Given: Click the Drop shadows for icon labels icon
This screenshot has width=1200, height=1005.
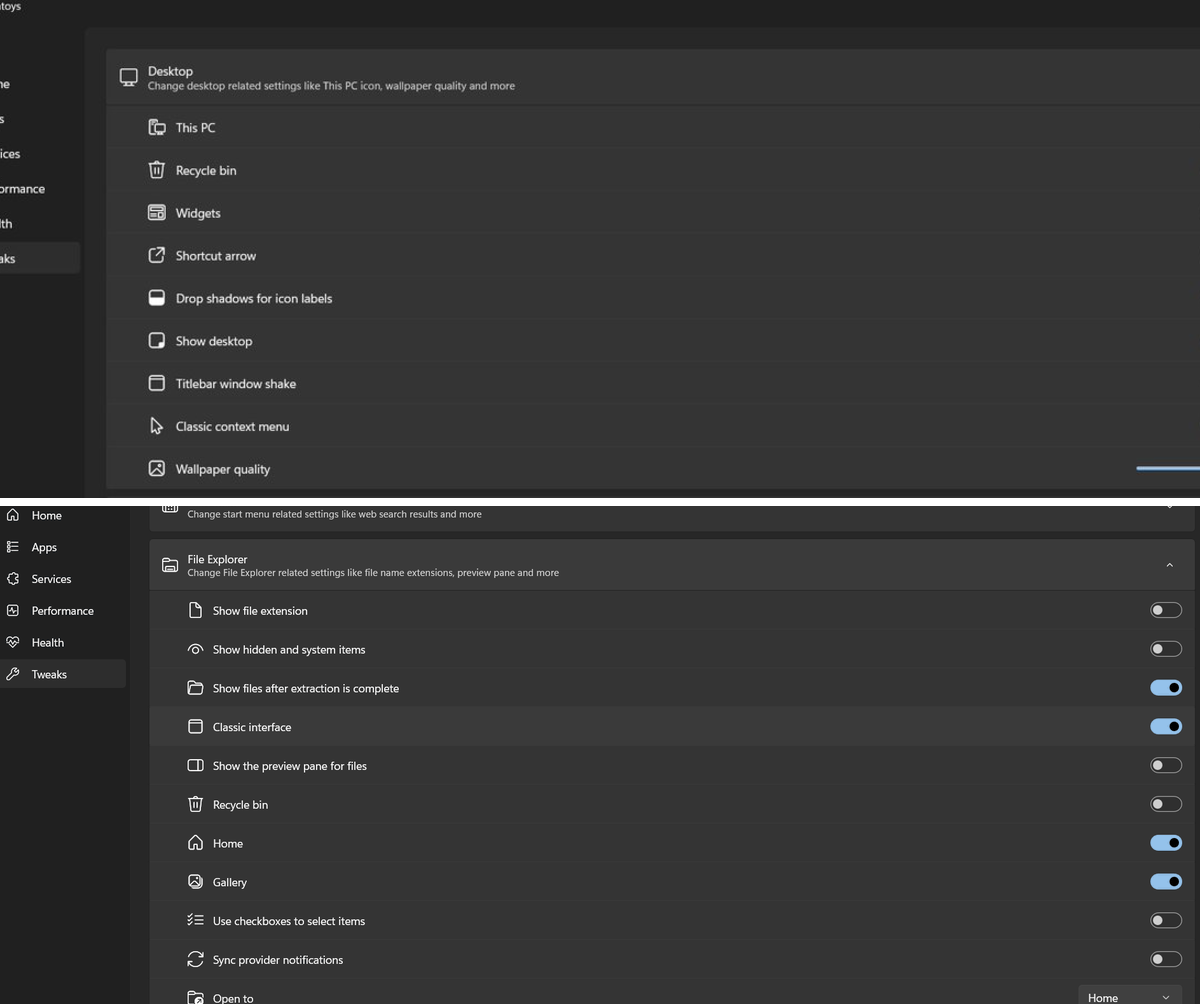Looking at the screenshot, I should [157, 298].
